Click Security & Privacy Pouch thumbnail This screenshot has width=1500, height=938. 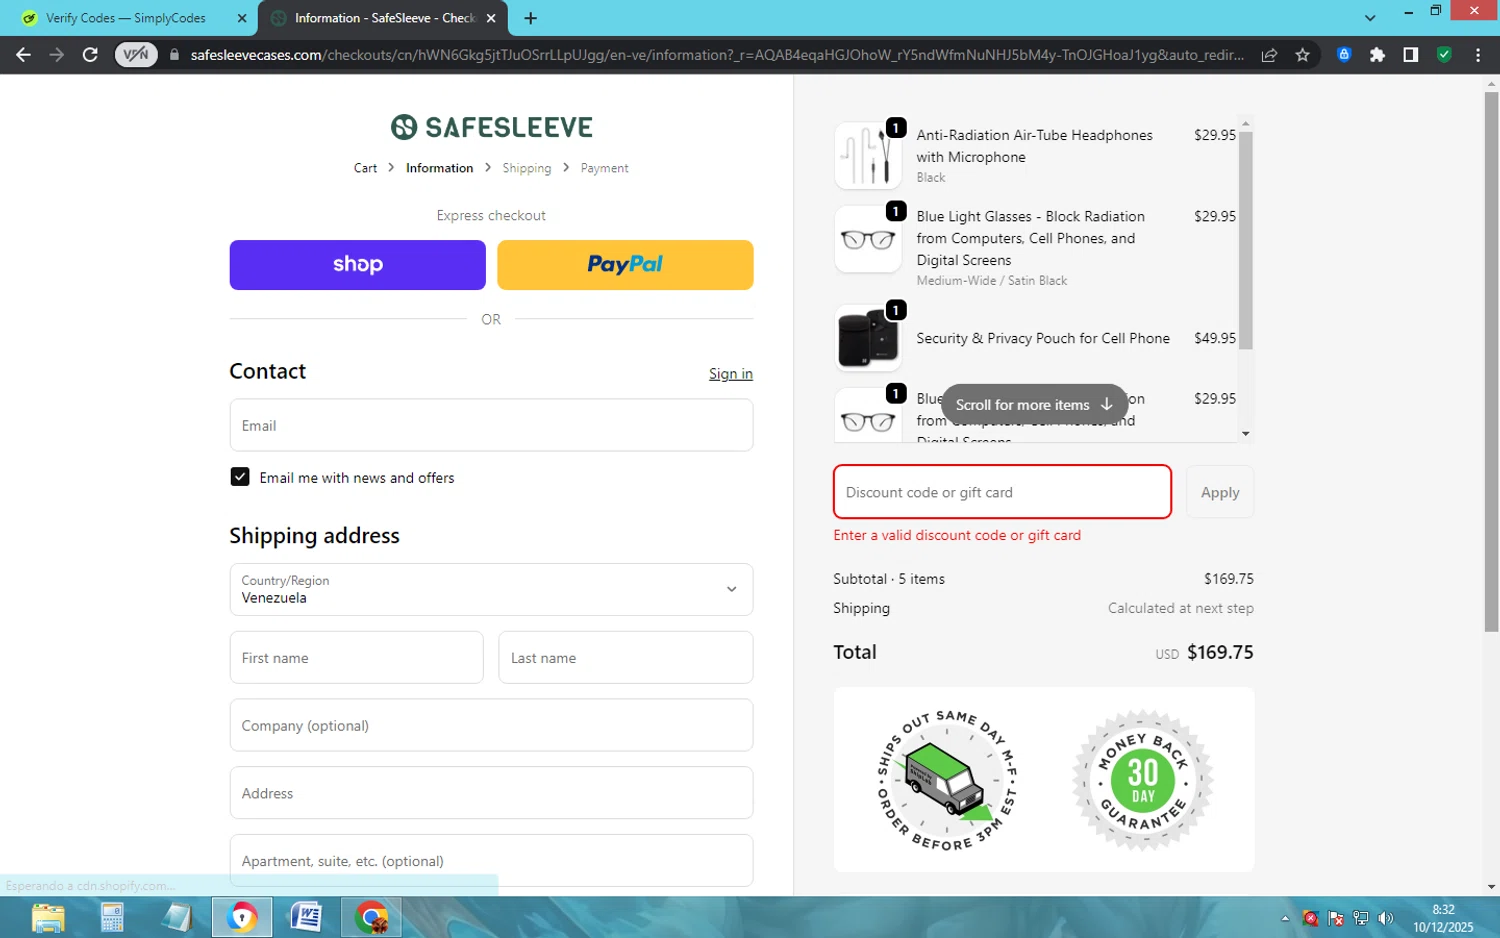pyautogui.click(x=868, y=338)
